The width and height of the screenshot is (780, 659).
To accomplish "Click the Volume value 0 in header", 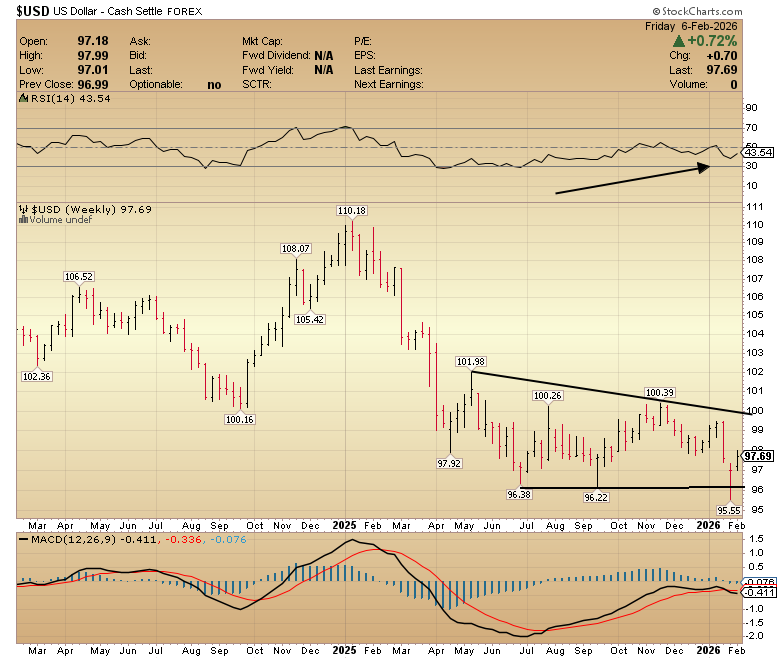I will click(734, 85).
